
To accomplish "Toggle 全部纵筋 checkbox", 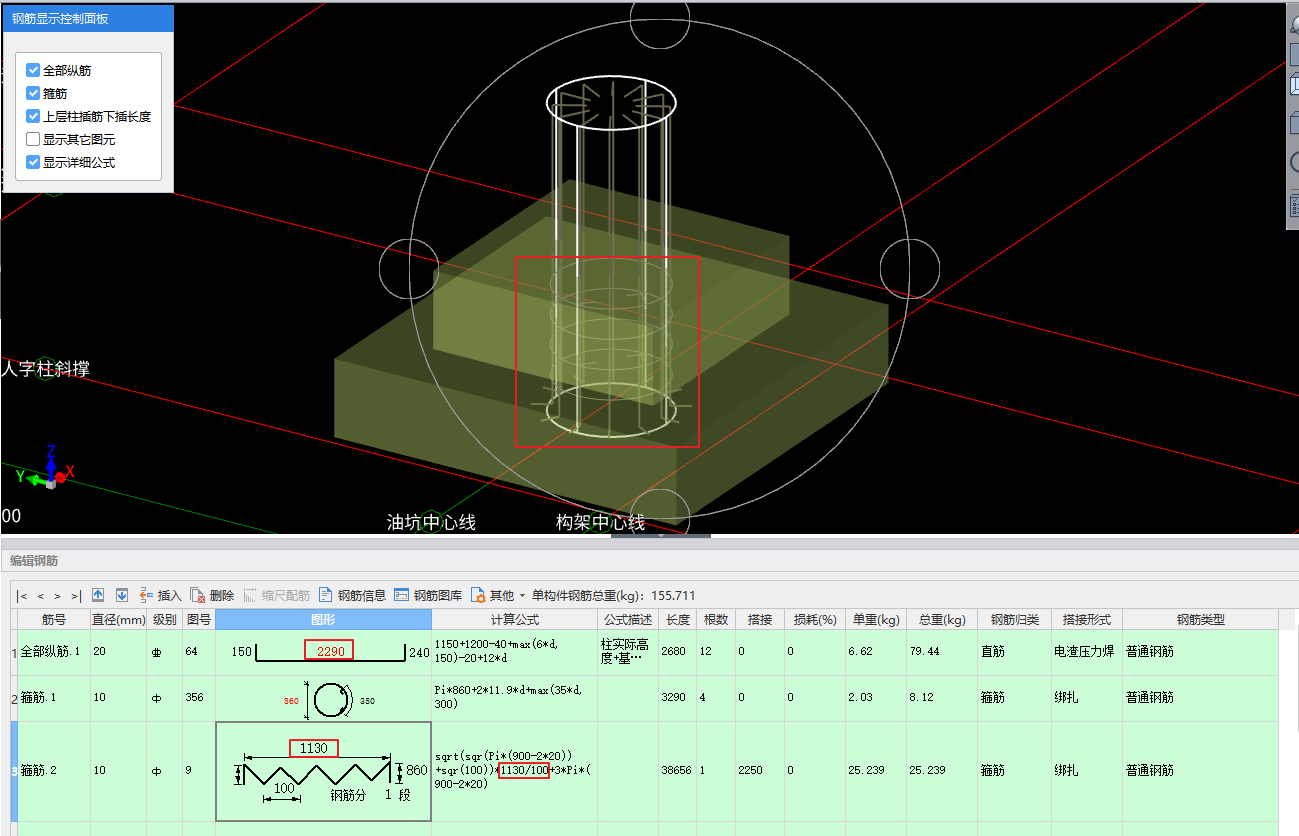I will click(x=33, y=71).
